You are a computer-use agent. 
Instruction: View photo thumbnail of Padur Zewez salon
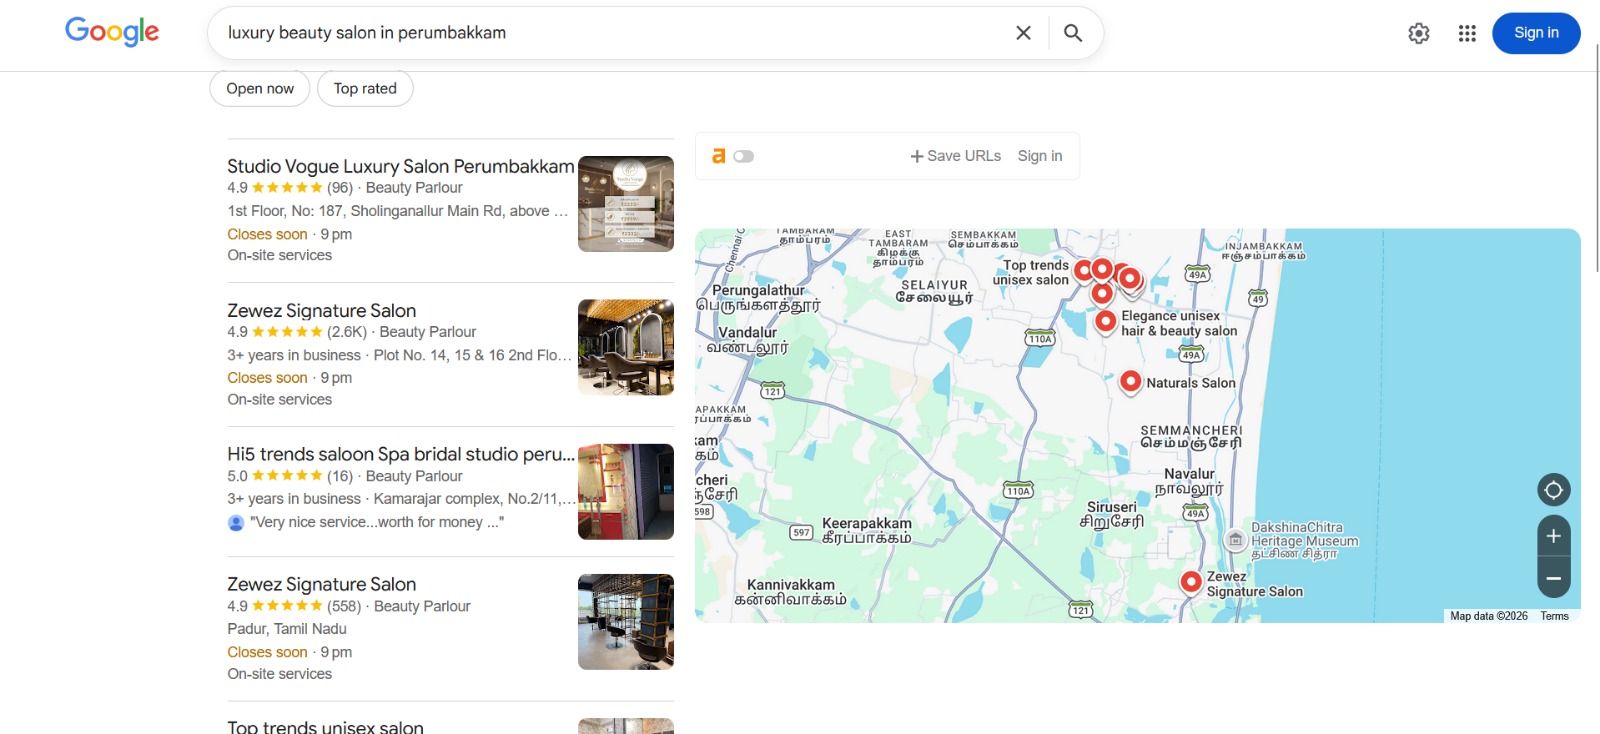click(626, 622)
